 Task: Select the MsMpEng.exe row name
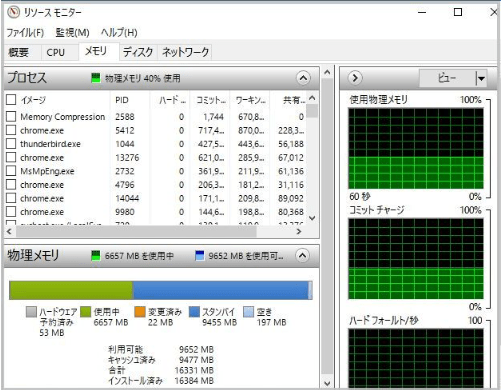point(47,171)
